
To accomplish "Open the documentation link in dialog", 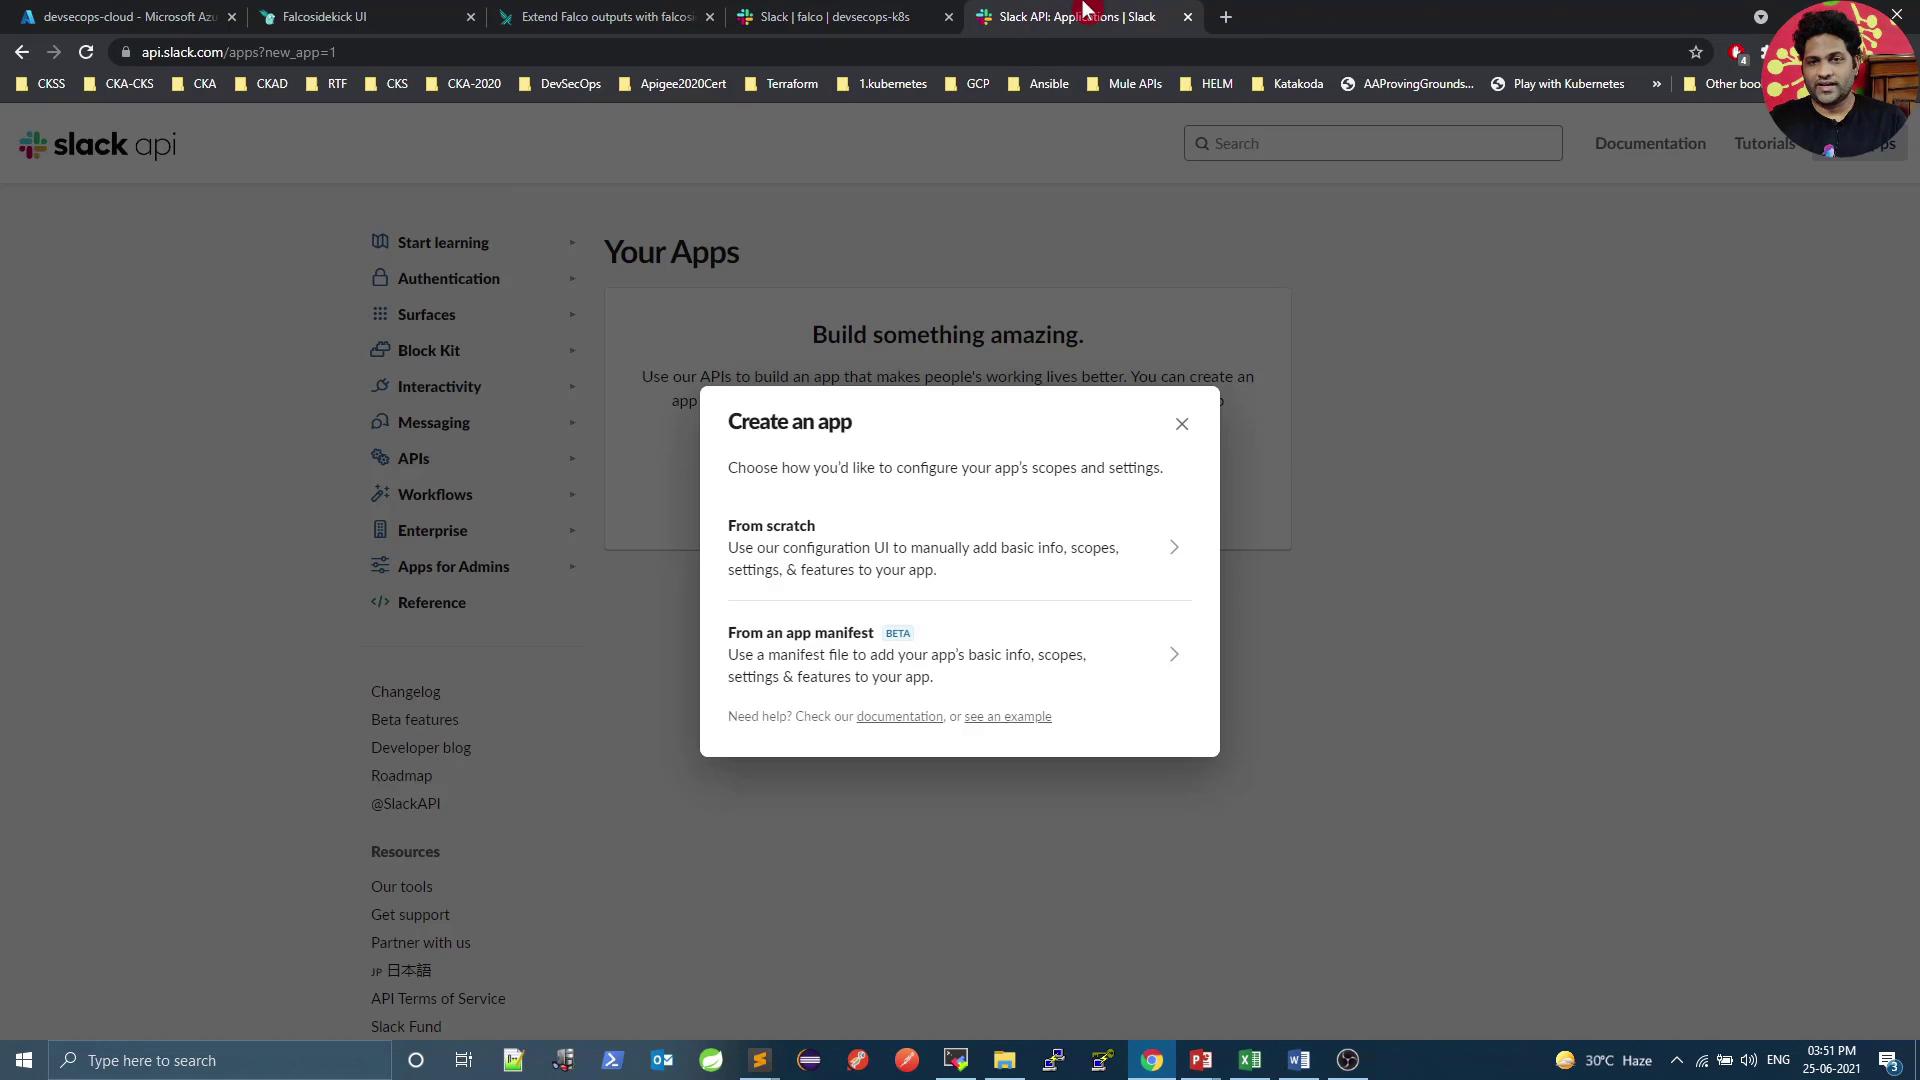I will coord(899,716).
